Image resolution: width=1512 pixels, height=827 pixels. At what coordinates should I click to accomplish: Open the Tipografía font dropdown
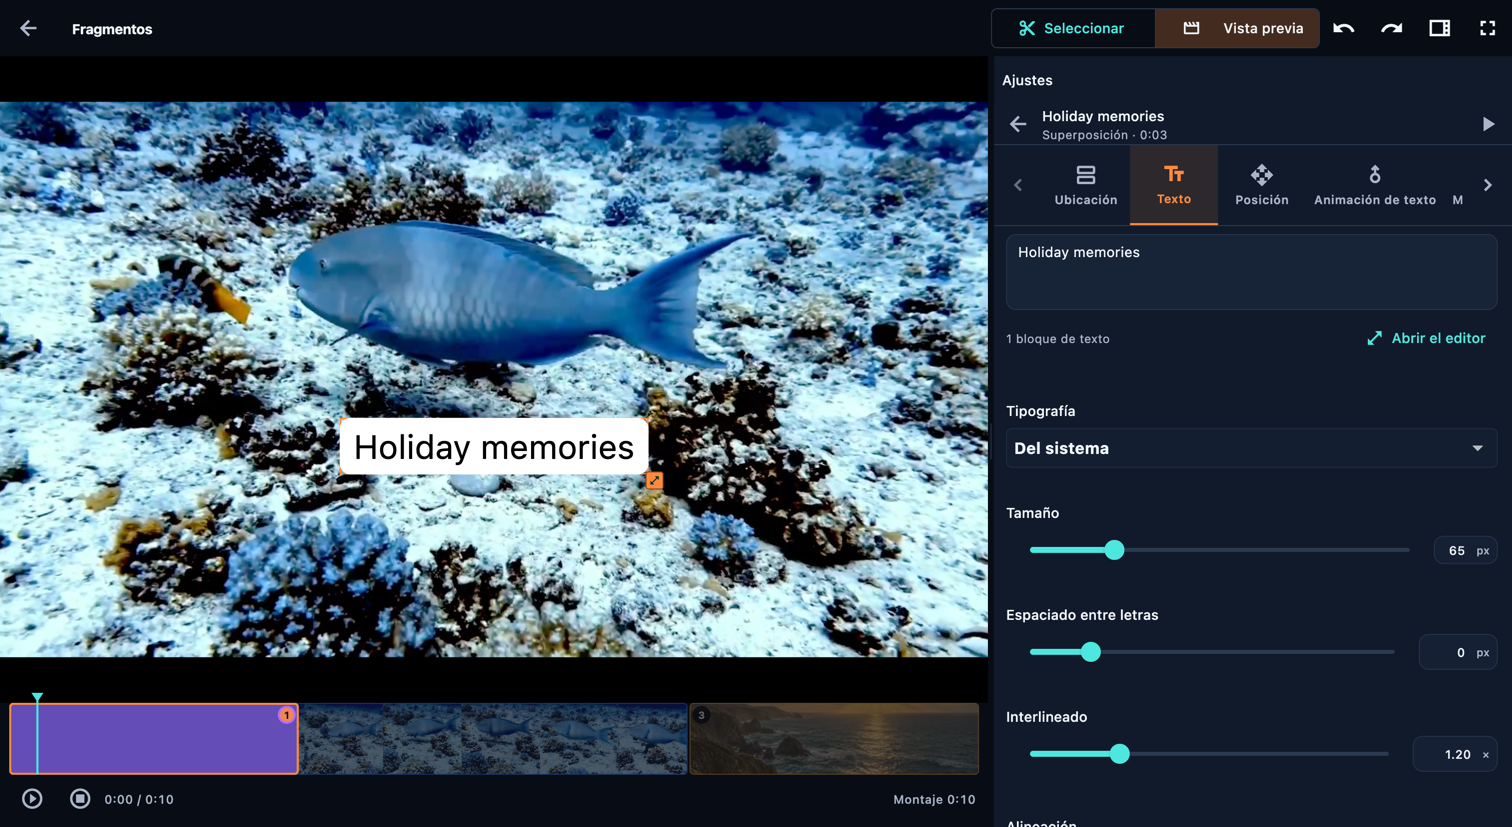[x=1251, y=449]
